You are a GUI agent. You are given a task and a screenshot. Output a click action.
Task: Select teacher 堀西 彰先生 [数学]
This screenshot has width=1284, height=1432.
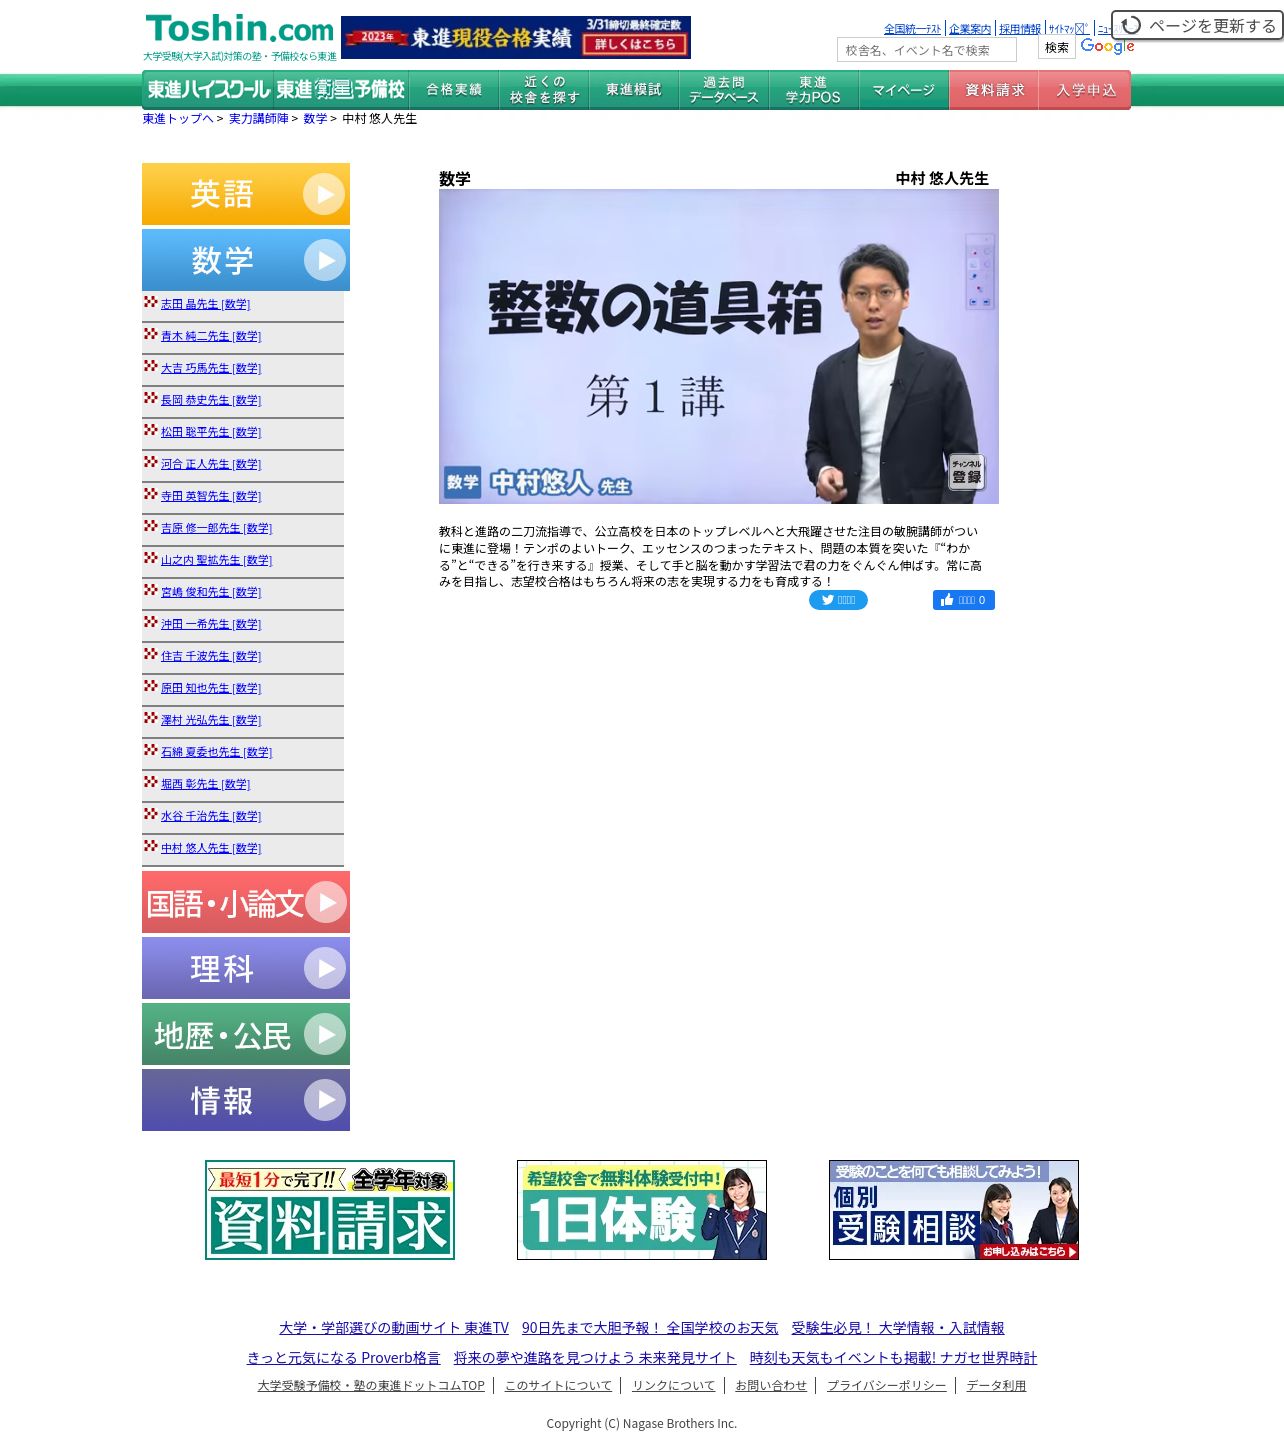[x=205, y=784]
